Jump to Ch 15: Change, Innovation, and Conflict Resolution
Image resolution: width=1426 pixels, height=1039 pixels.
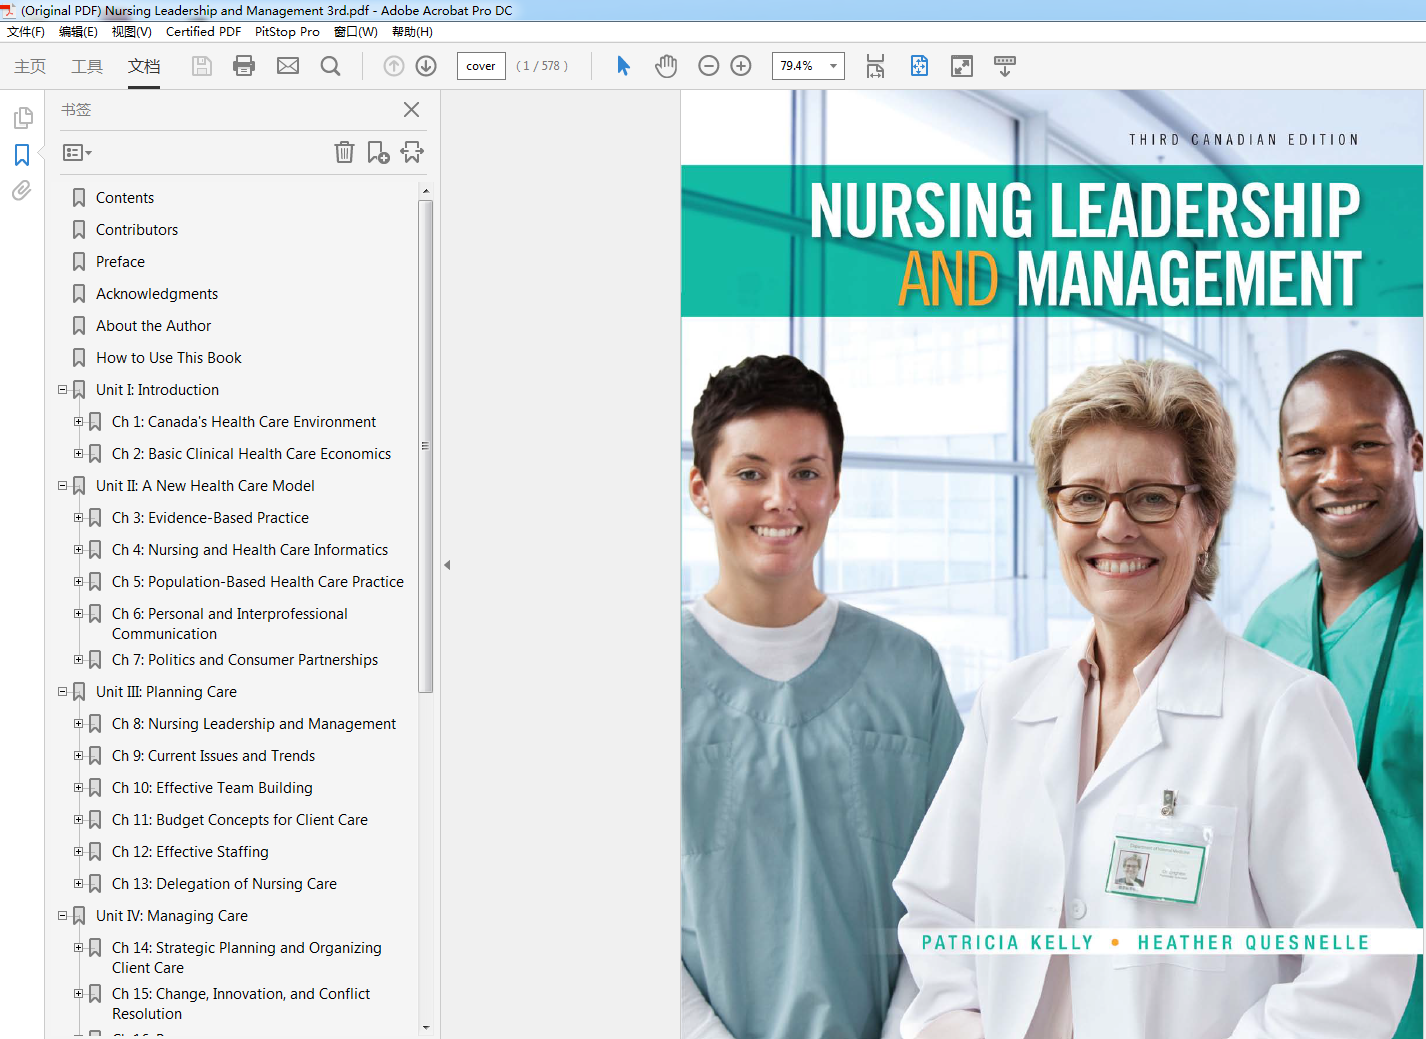pos(241,1004)
